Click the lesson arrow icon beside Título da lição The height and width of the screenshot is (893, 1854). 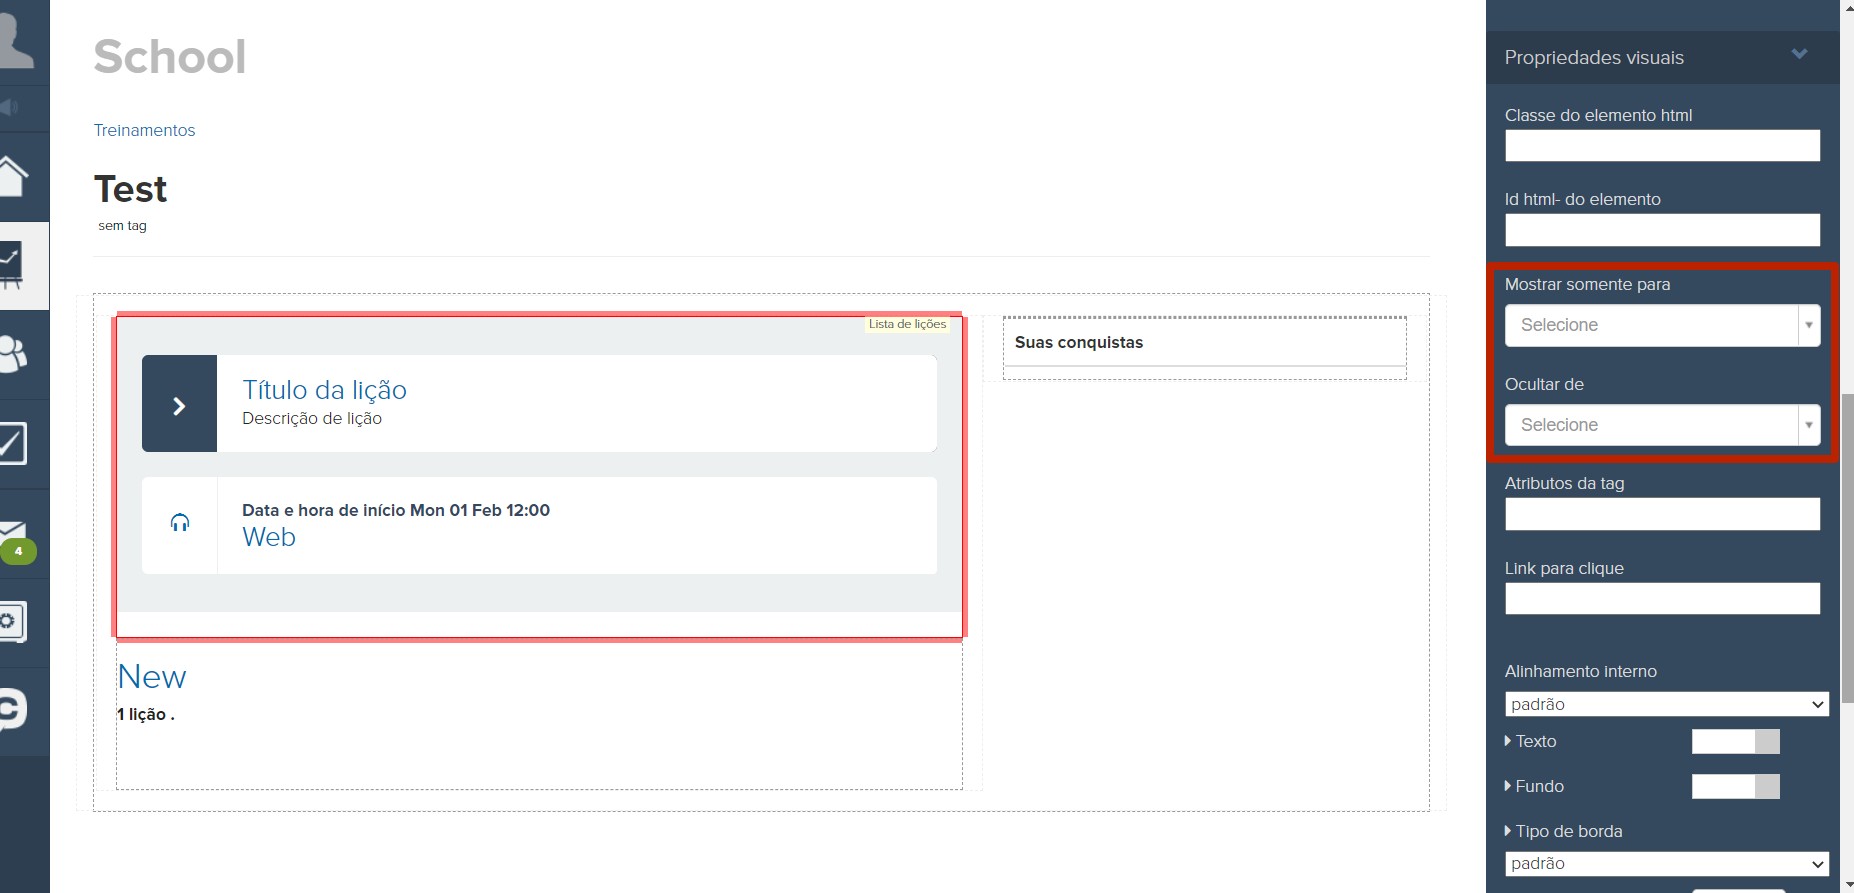click(179, 404)
